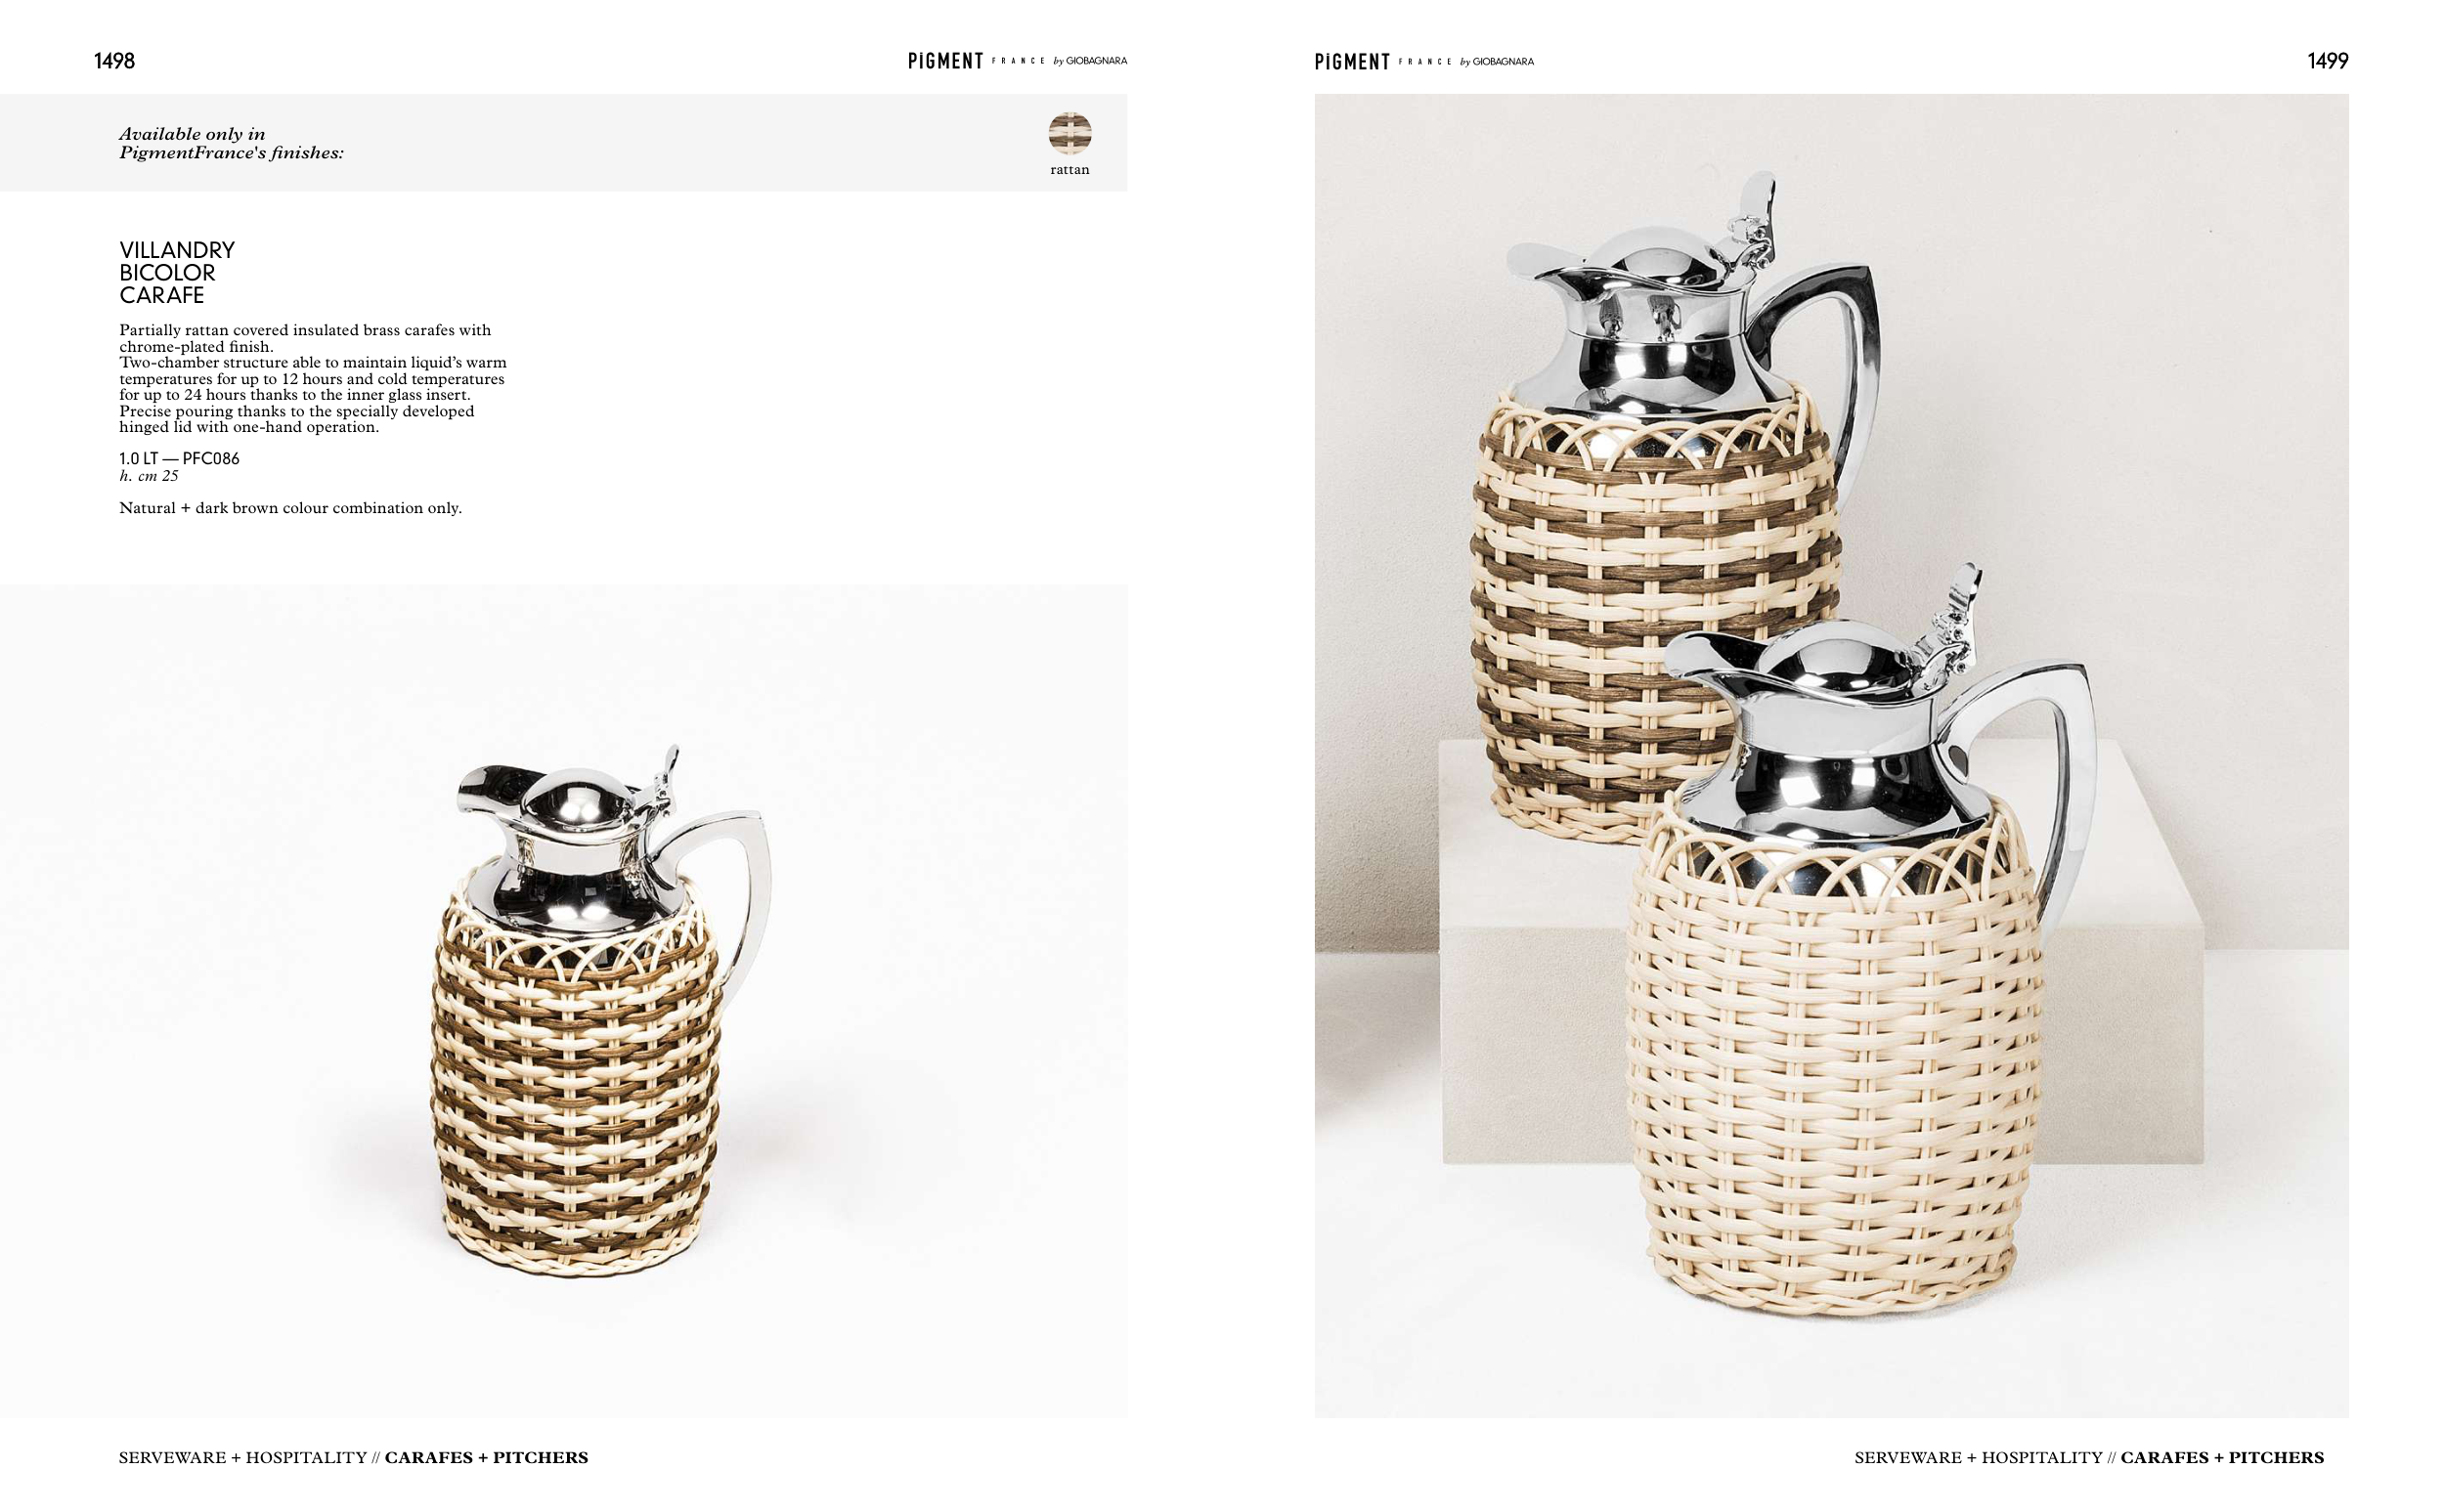
Task: Click page number 1498
Action: pyautogui.click(x=114, y=61)
